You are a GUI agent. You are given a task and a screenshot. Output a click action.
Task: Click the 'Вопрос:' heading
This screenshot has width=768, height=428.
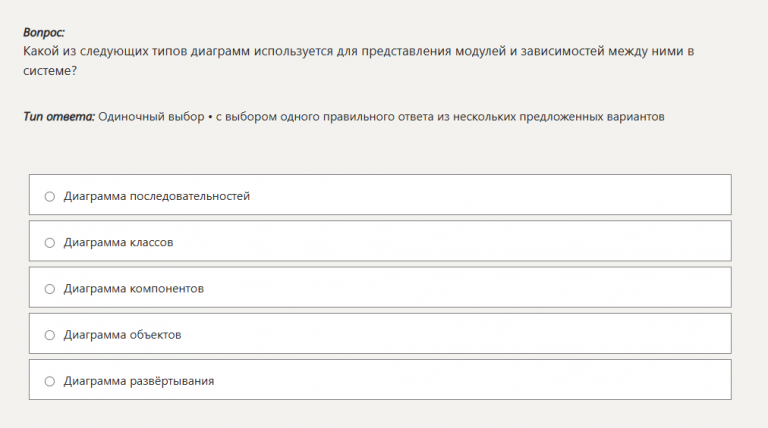(x=43, y=33)
